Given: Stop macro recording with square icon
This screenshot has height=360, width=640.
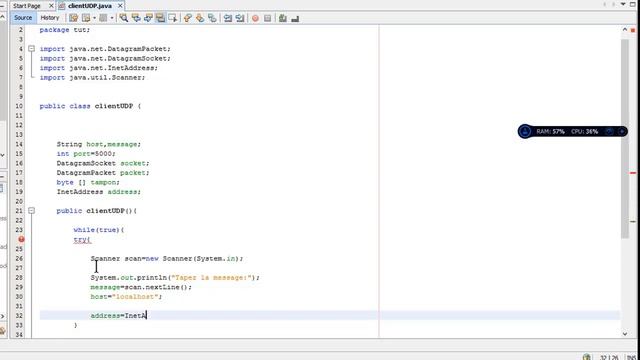Looking at the screenshot, I should click(x=267, y=18).
